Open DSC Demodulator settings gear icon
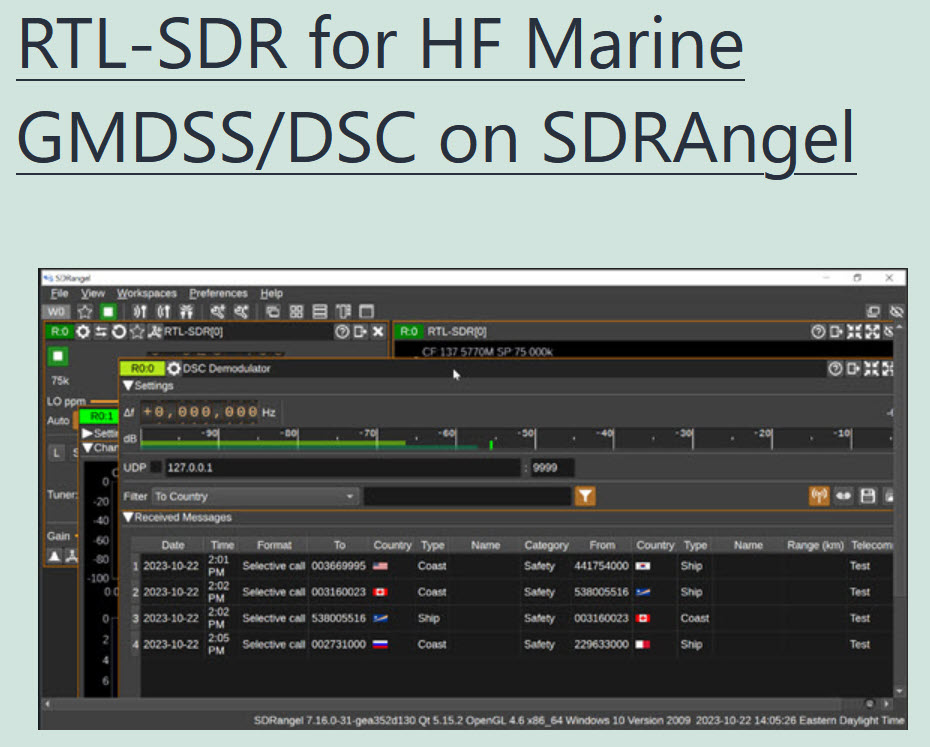The image size is (930, 747). click(x=172, y=369)
